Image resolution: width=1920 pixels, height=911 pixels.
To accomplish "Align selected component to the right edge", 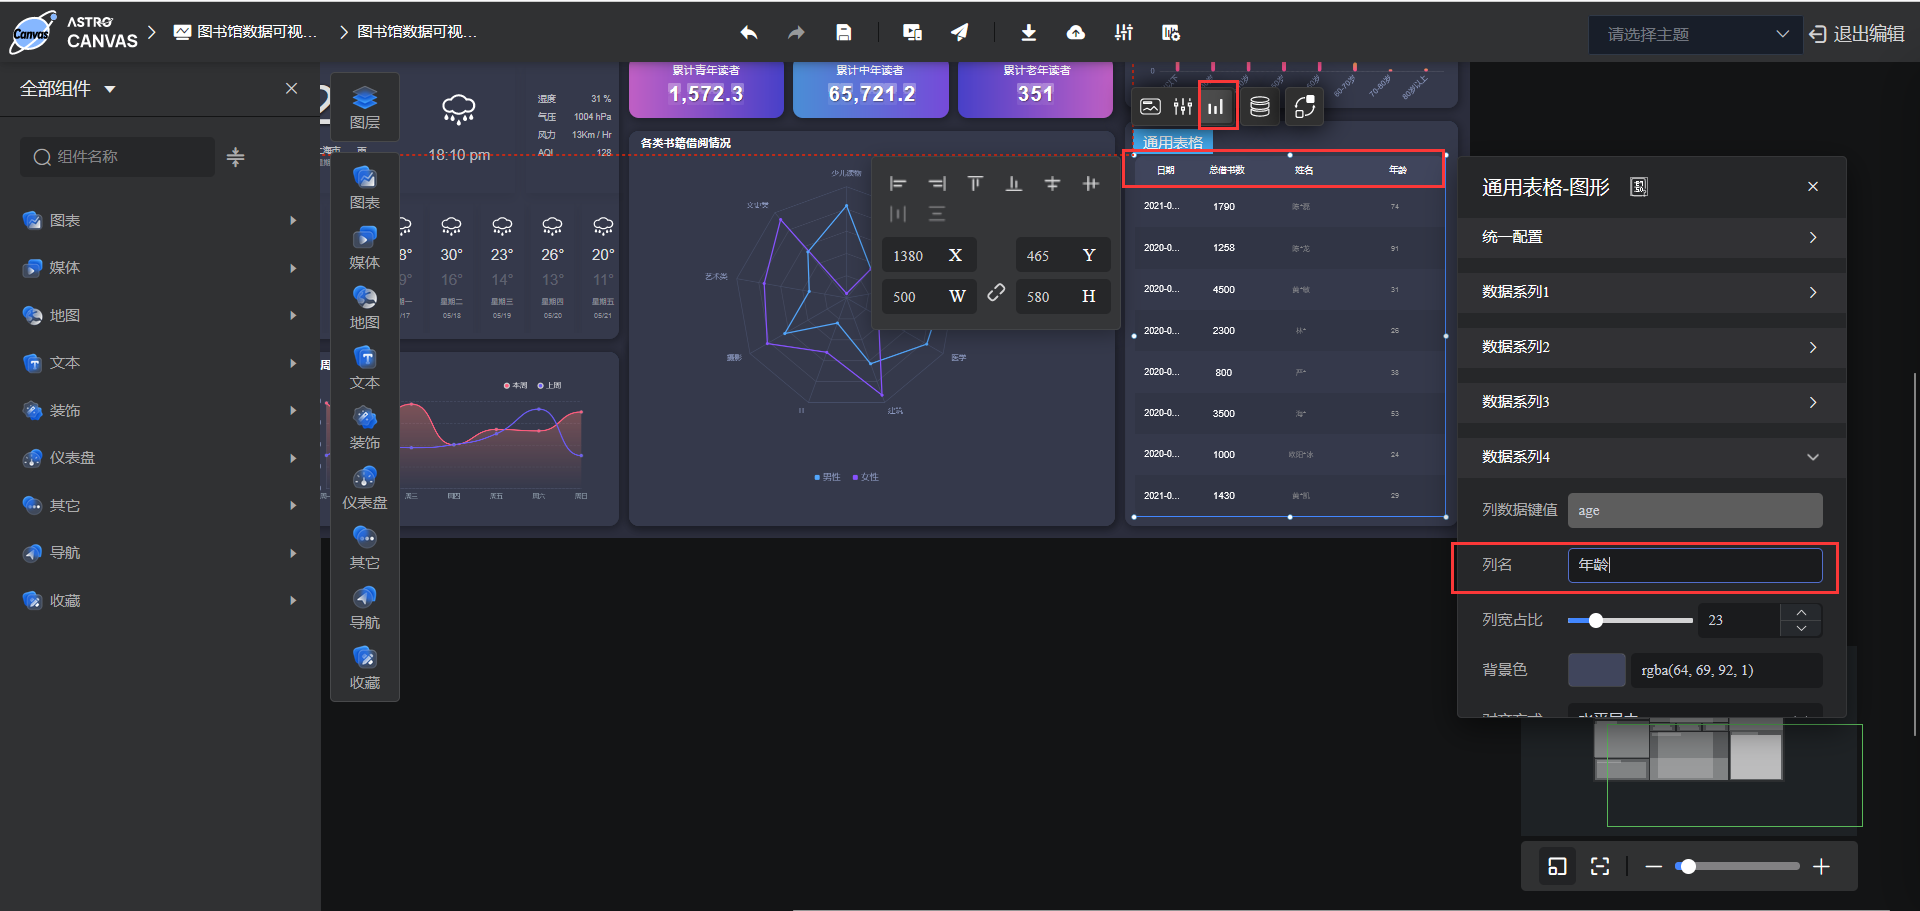I will (937, 184).
